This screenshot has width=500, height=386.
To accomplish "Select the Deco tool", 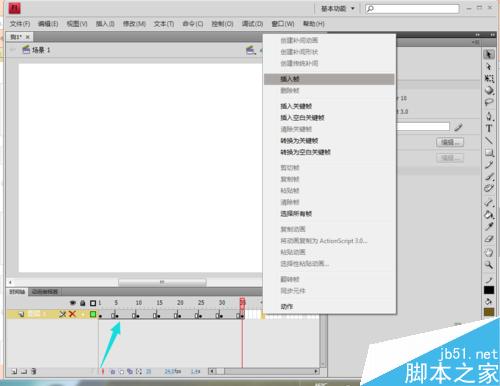I will pos(489,188).
